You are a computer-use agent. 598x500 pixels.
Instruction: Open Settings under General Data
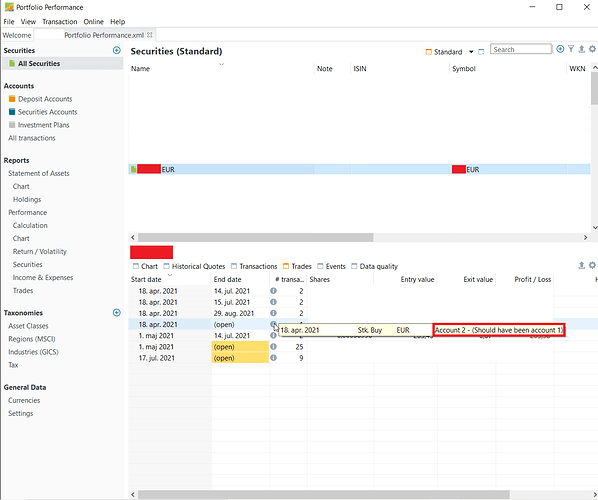click(21, 413)
